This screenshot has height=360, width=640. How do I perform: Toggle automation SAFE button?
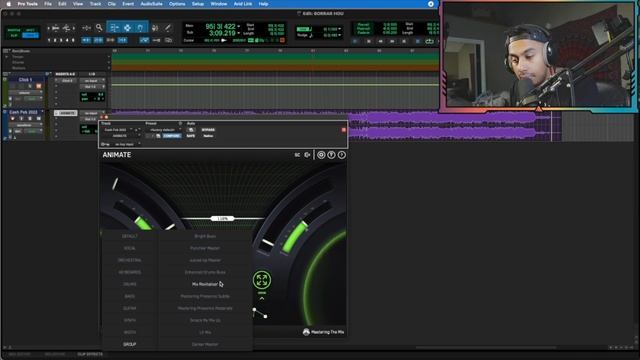(191, 136)
